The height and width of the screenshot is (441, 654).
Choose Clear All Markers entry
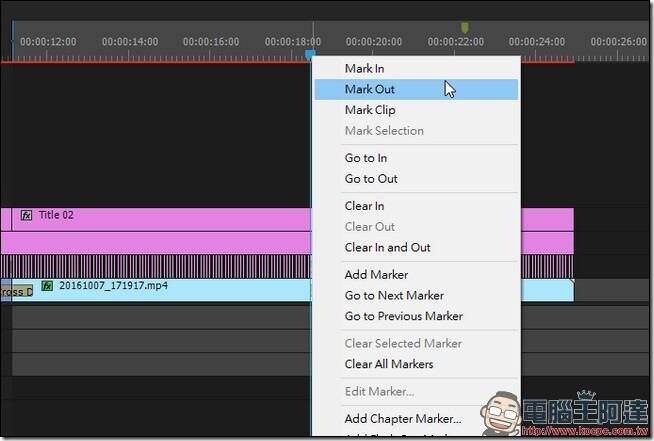tap(416, 364)
